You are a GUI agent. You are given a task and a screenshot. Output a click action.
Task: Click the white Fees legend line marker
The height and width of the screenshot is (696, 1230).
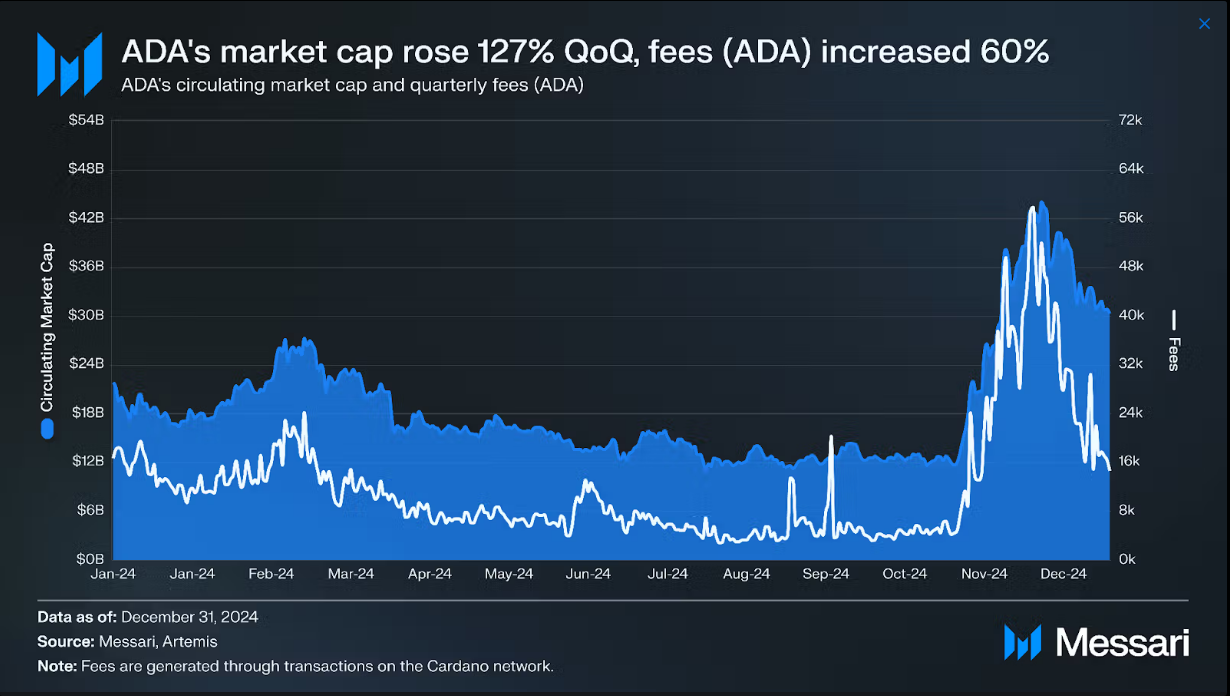coord(1174,320)
